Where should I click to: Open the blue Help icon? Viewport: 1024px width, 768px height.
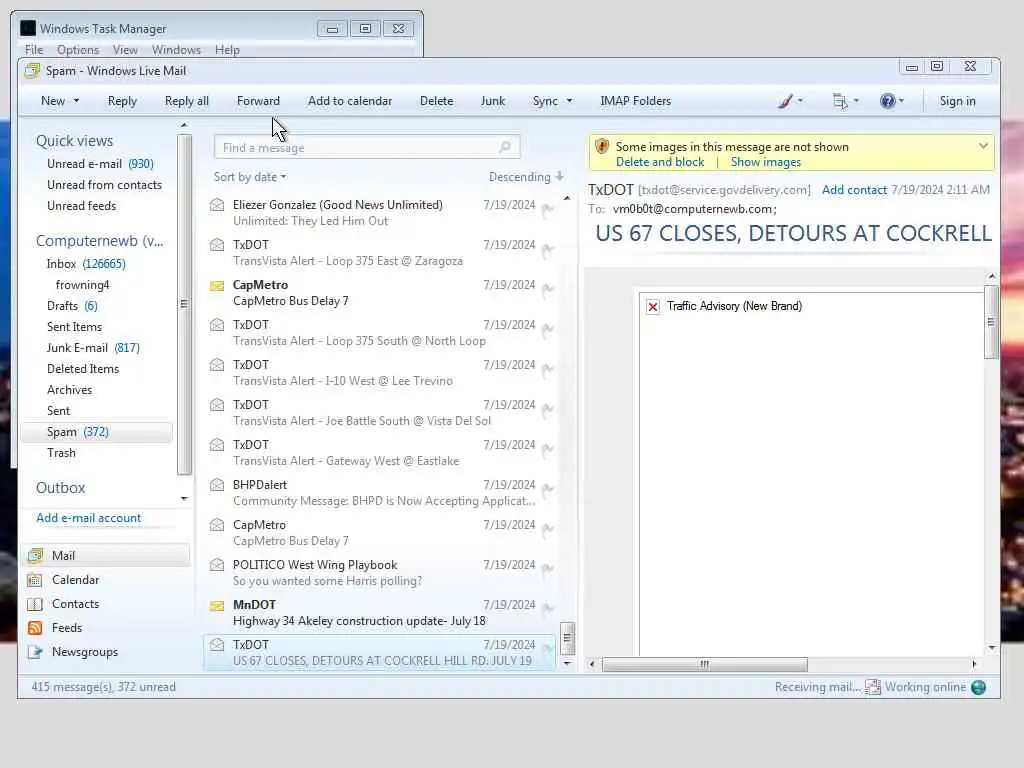[x=887, y=101]
